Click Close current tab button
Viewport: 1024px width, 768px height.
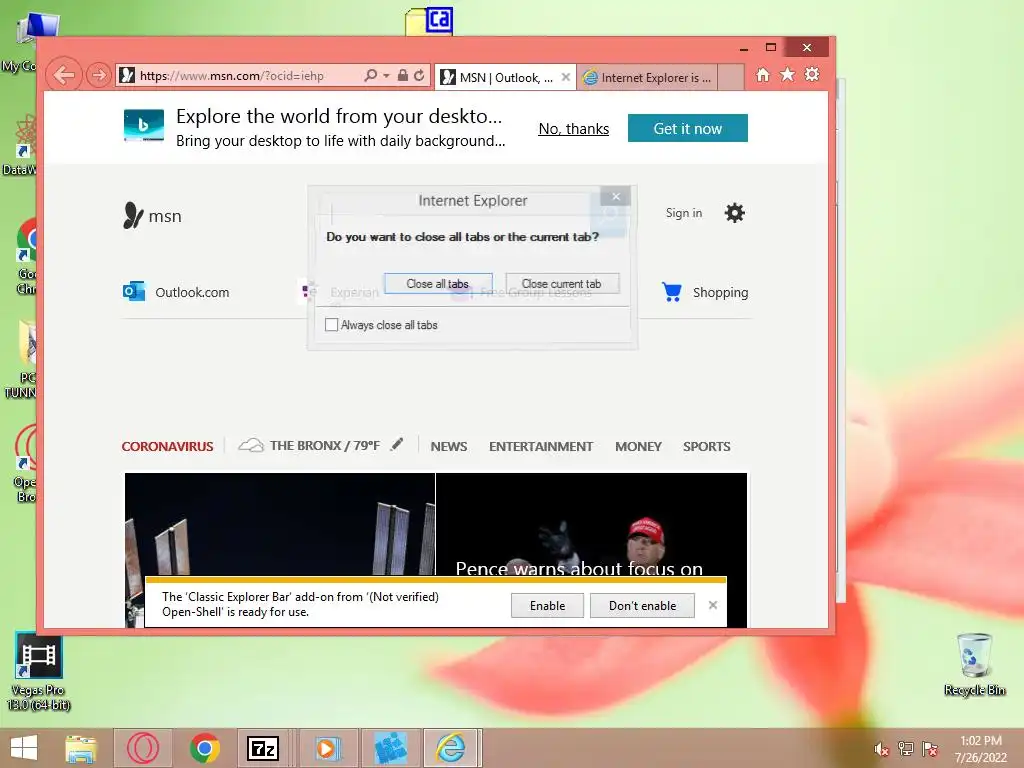point(562,283)
